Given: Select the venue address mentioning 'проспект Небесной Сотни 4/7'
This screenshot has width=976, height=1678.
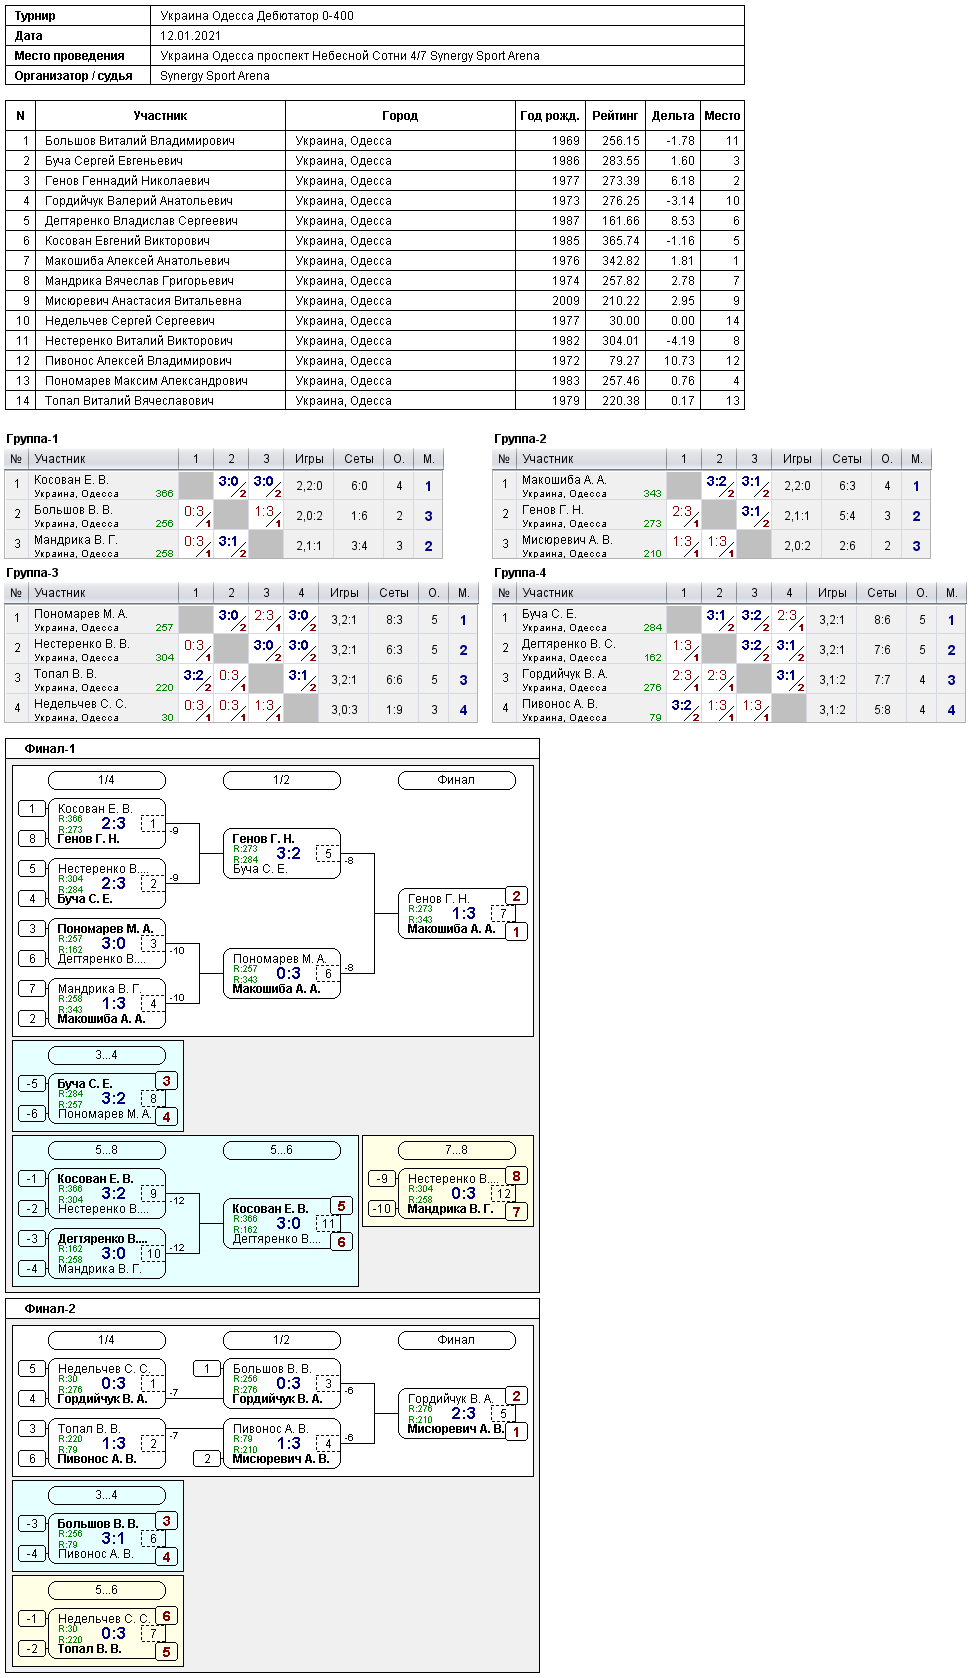Looking at the screenshot, I should tap(350, 56).
